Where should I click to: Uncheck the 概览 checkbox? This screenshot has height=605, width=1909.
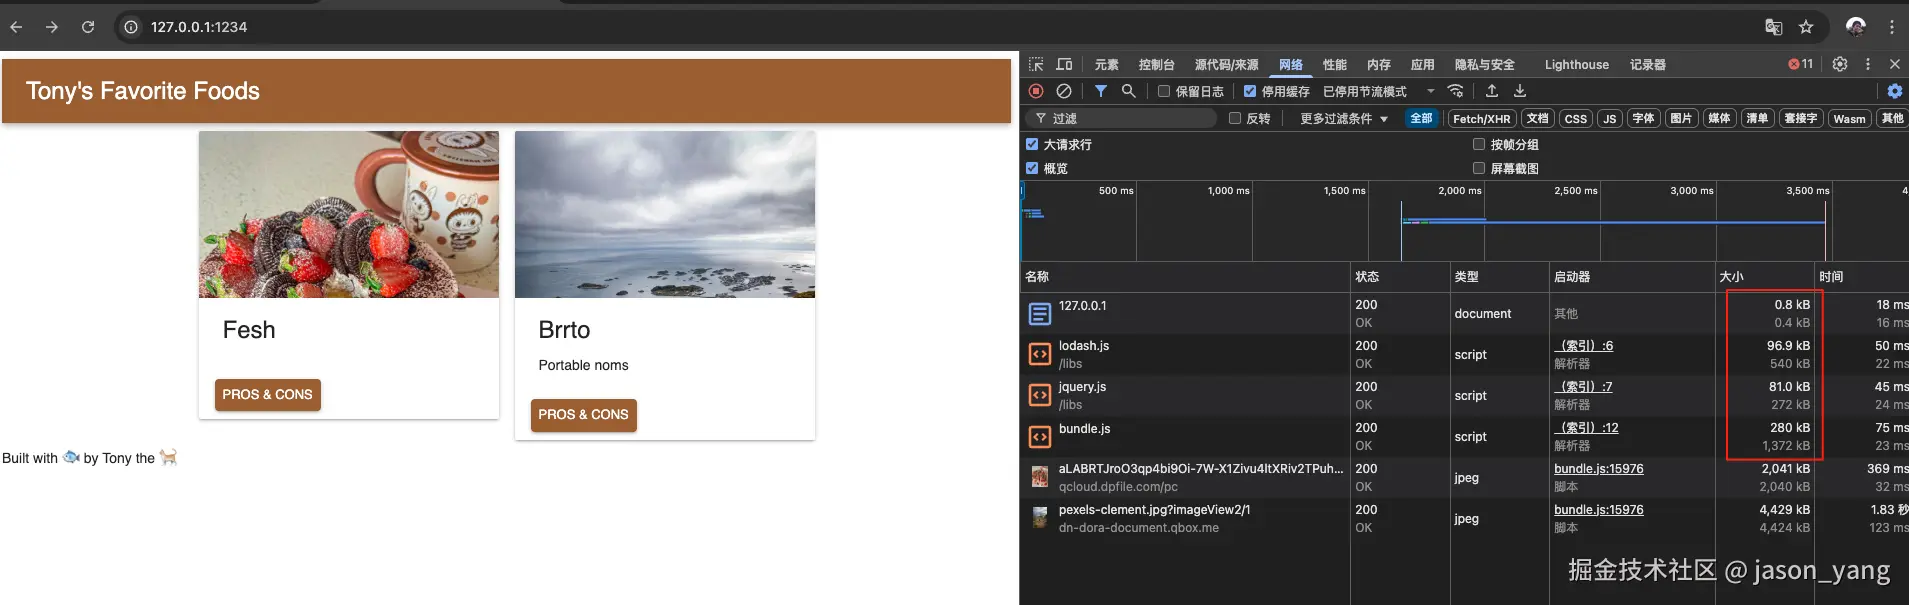[1032, 168]
